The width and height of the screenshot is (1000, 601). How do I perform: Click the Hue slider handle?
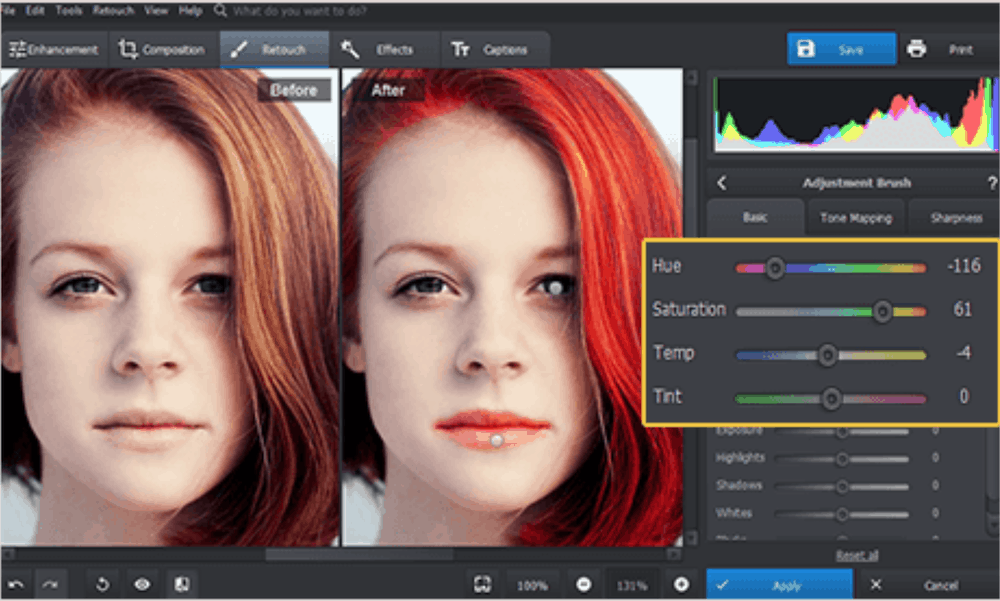coord(775,268)
